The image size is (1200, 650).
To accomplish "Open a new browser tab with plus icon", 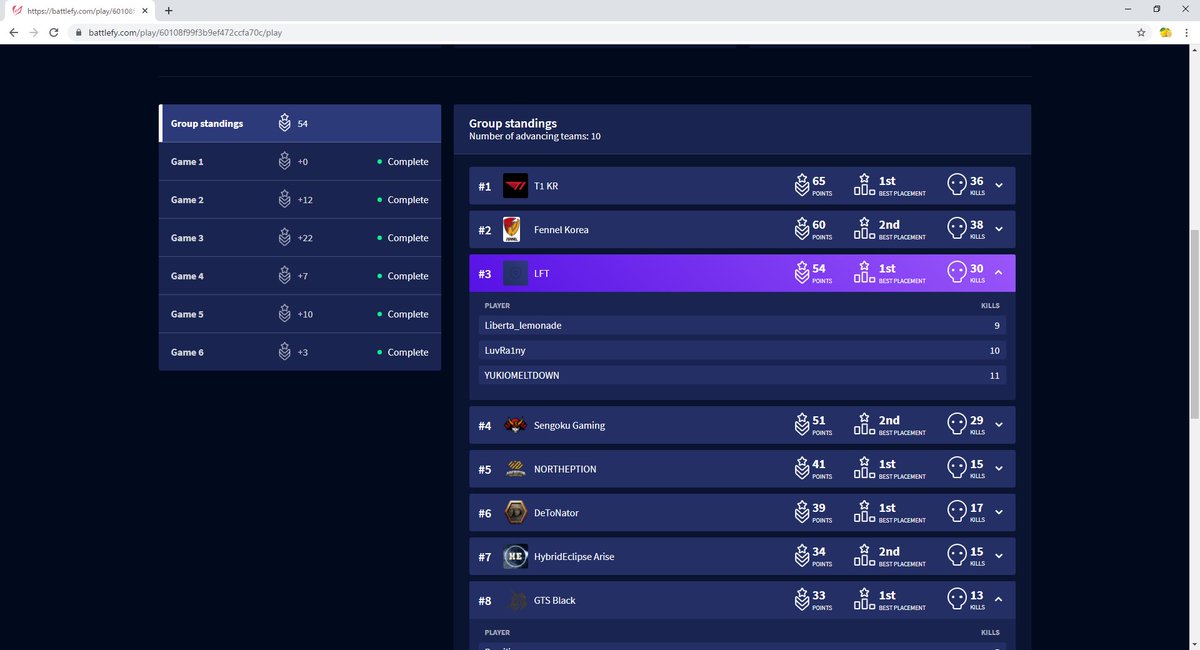I will 168,10.
